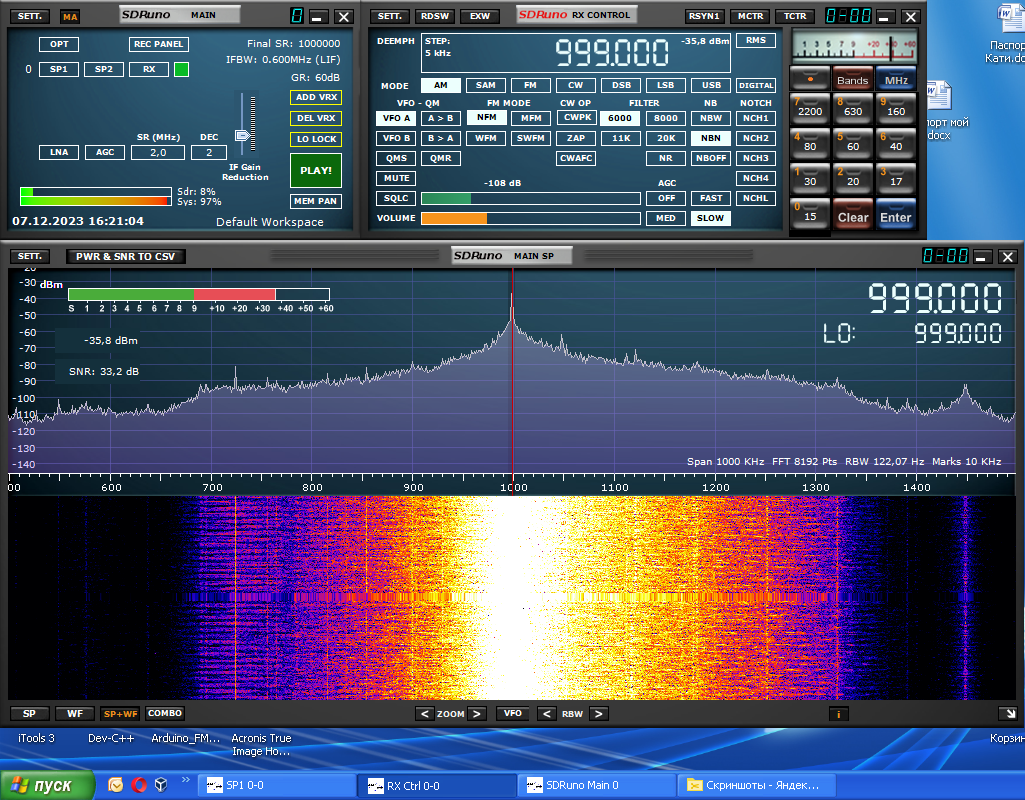Viewport: 1025px width, 800px height.
Task: Toggle the LNA button
Action: (x=59, y=152)
